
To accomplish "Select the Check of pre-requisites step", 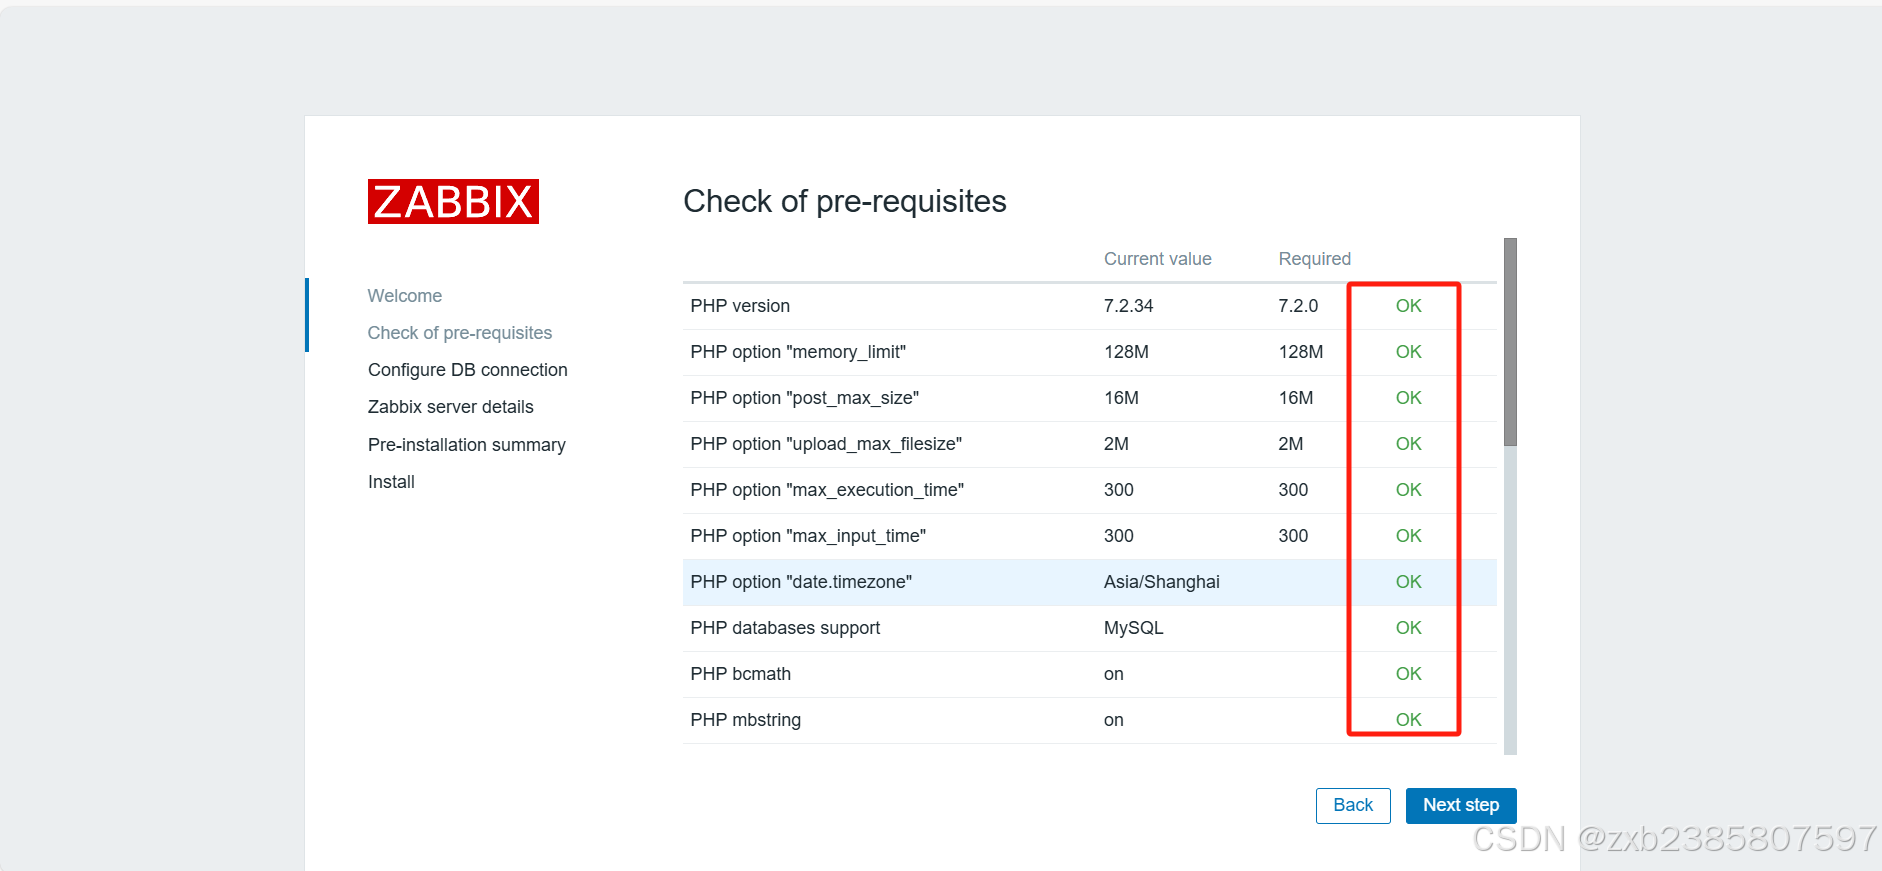I will pos(459,332).
